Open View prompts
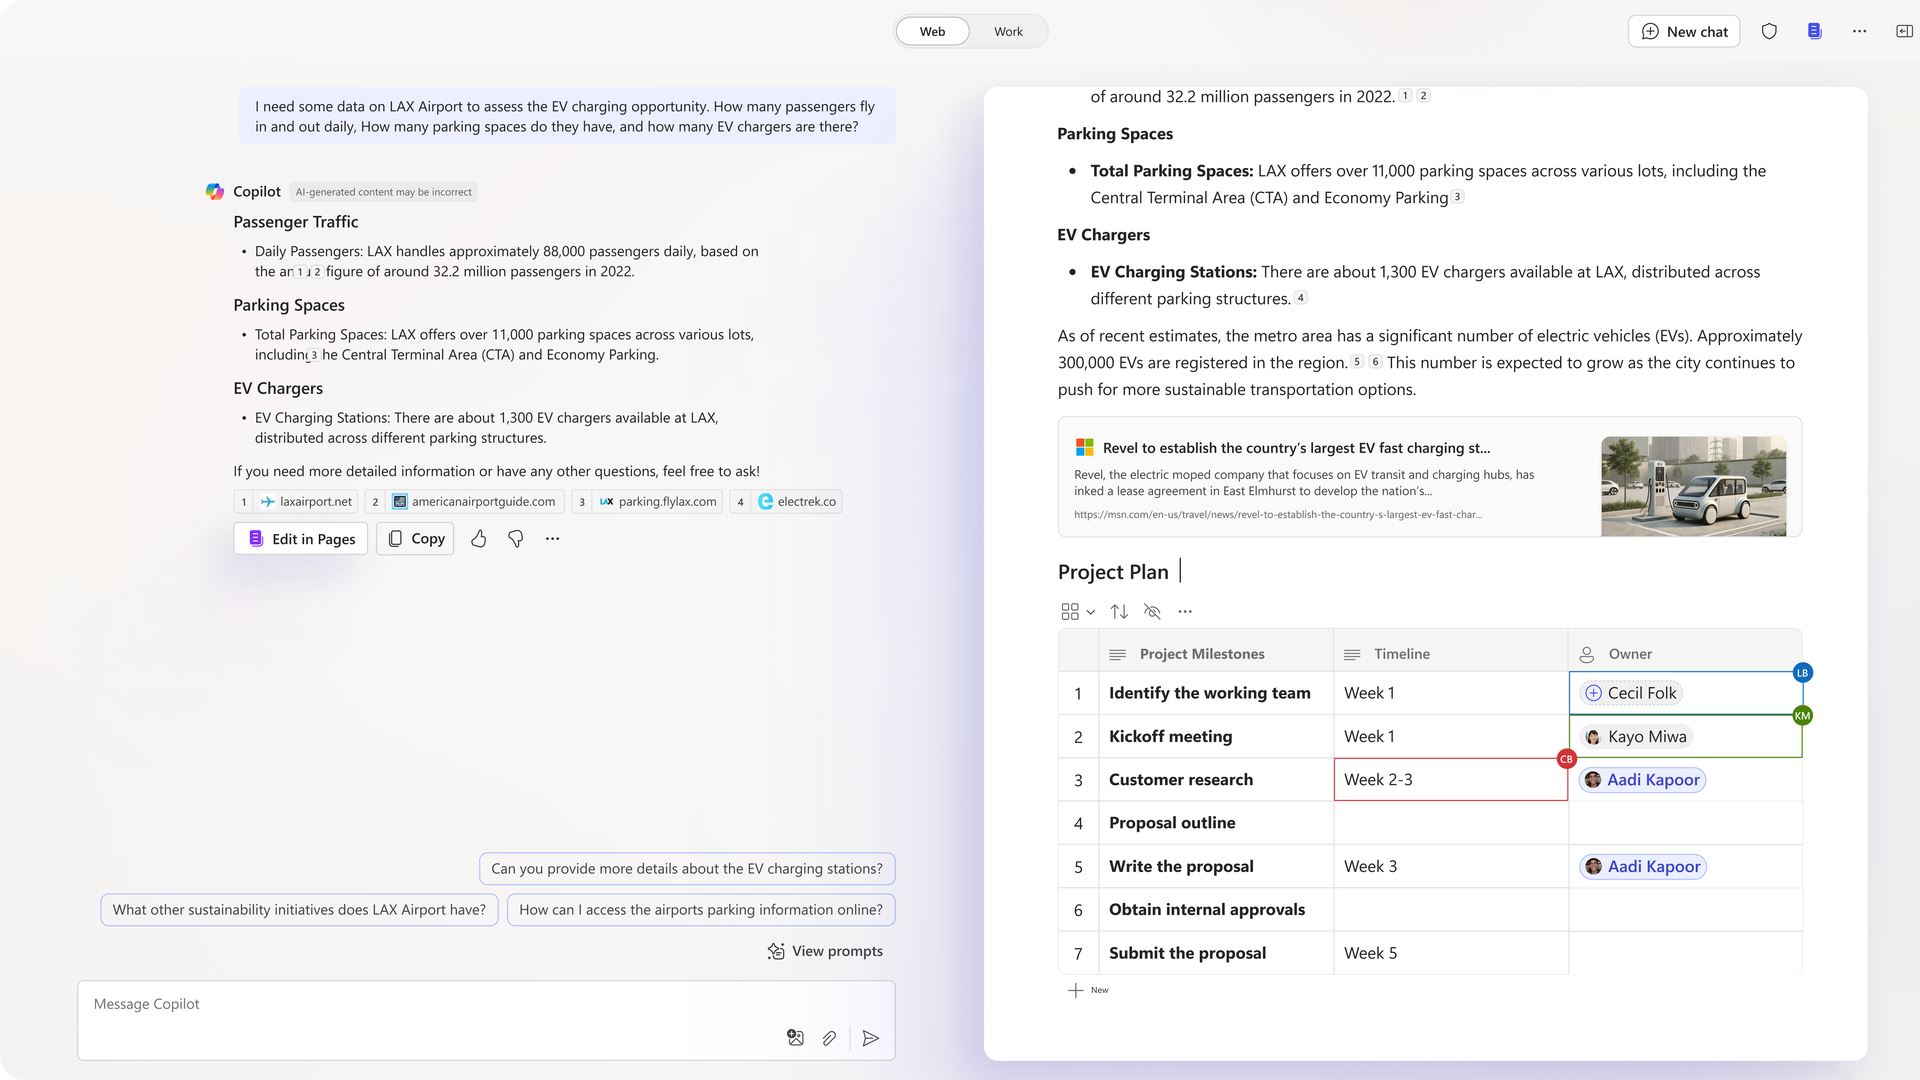The height and width of the screenshot is (1080, 1920). click(x=825, y=951)
